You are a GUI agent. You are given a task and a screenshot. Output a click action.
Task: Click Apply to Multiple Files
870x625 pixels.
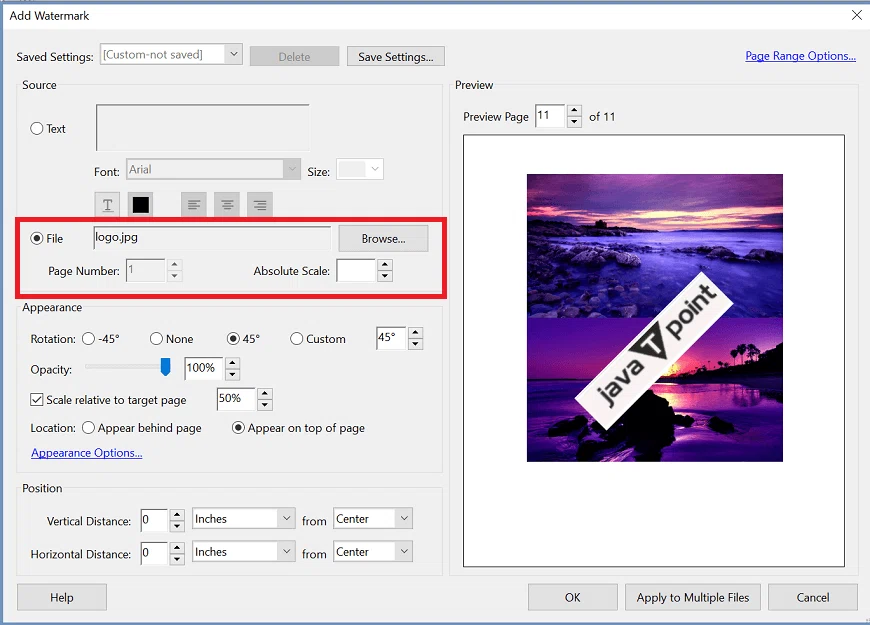[x=692, y=597]
